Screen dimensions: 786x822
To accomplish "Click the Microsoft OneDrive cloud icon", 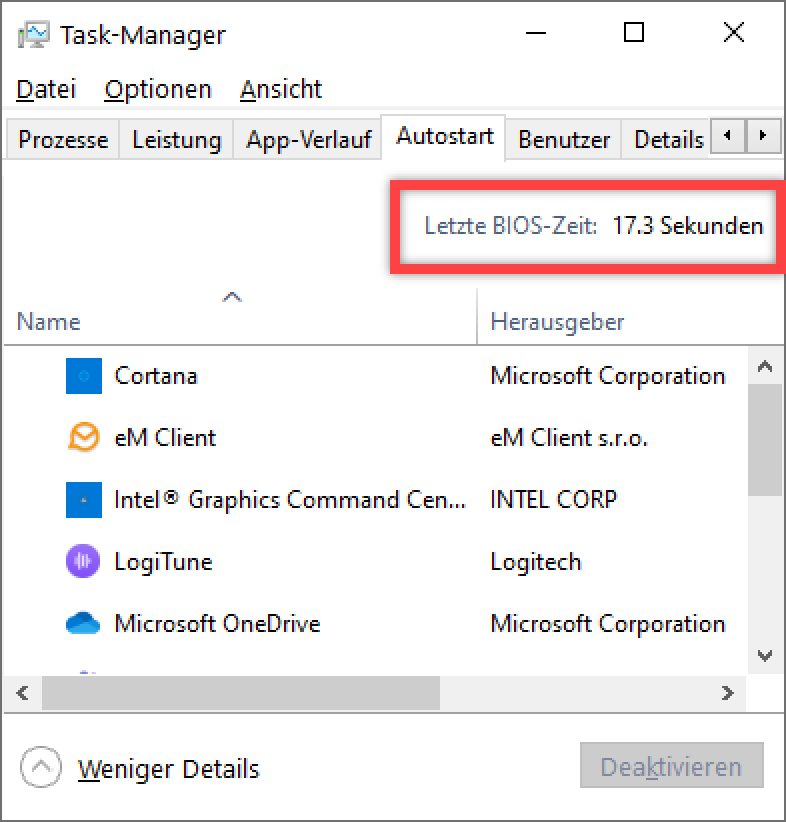I will click(x=84, y=624).
